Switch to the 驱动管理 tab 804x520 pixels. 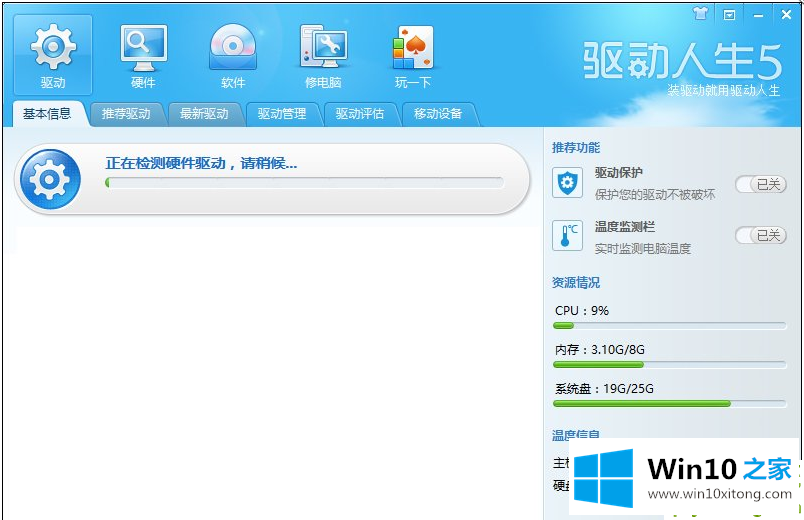tap(282, 114)
